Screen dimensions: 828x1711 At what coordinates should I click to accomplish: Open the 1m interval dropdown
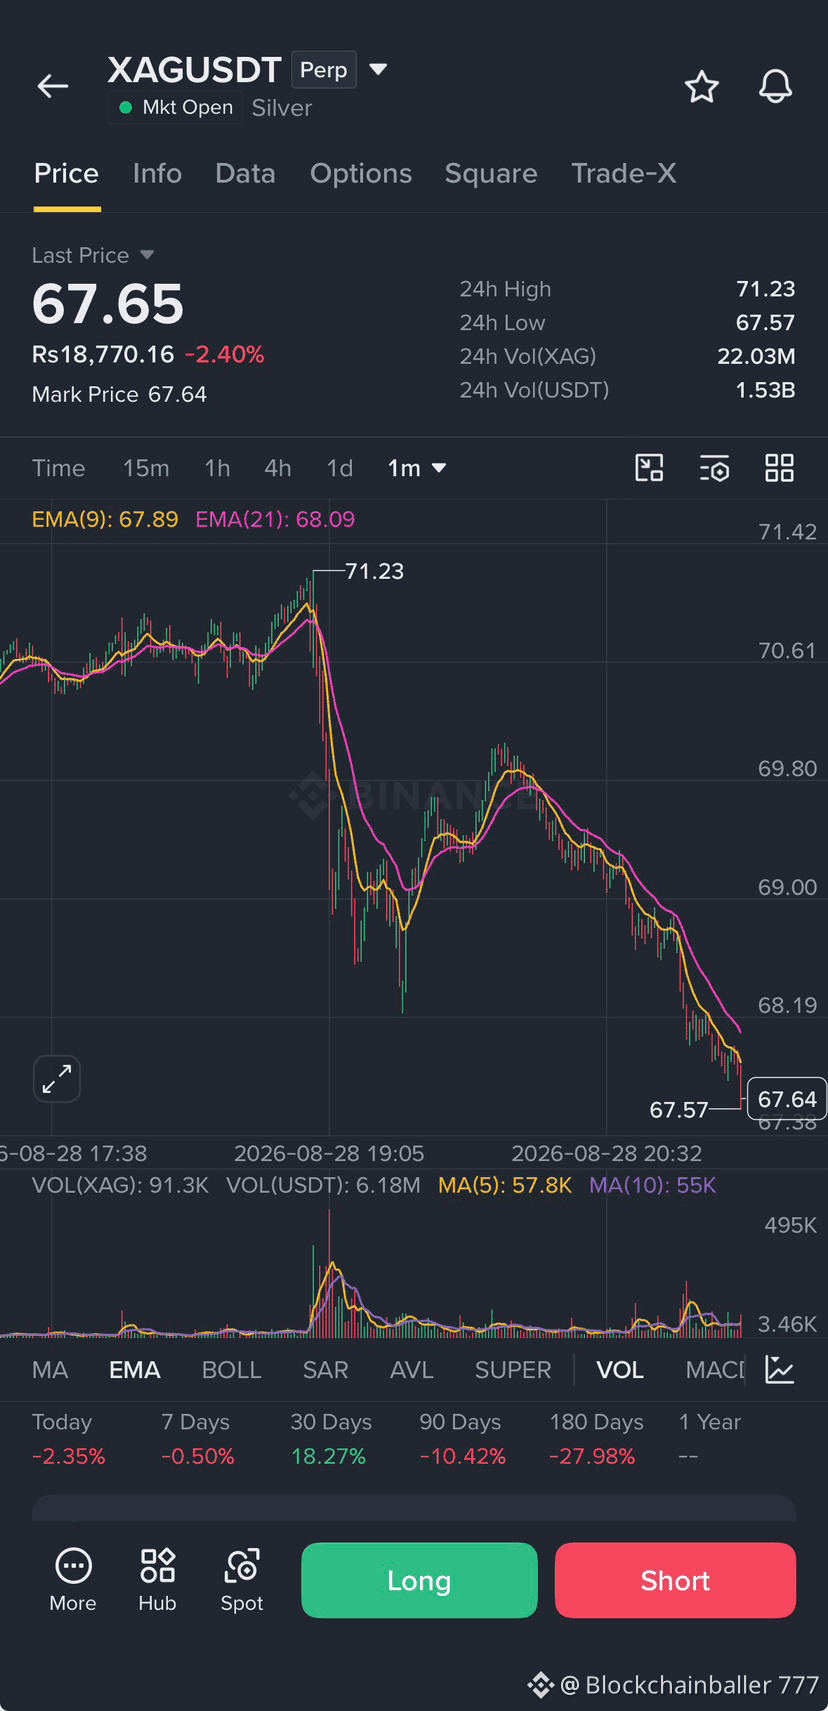(x=417, y=468)
